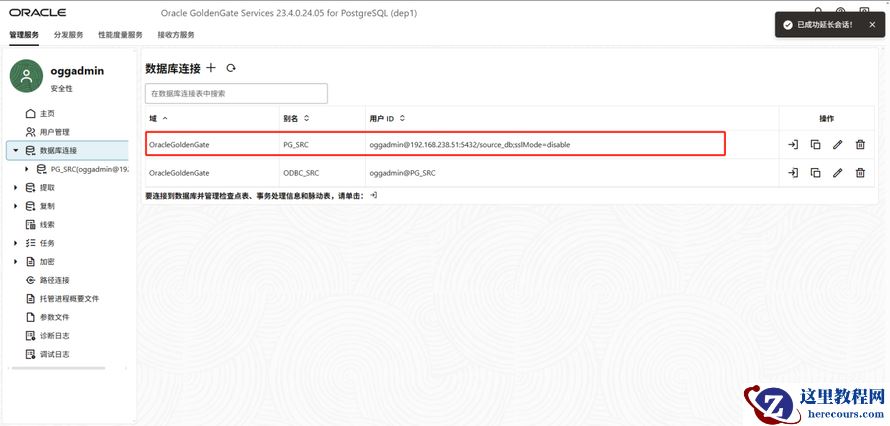The image size is (890, 426).
Task: Duplicate the ODBC_SRC connection
Action: [816, 173]
